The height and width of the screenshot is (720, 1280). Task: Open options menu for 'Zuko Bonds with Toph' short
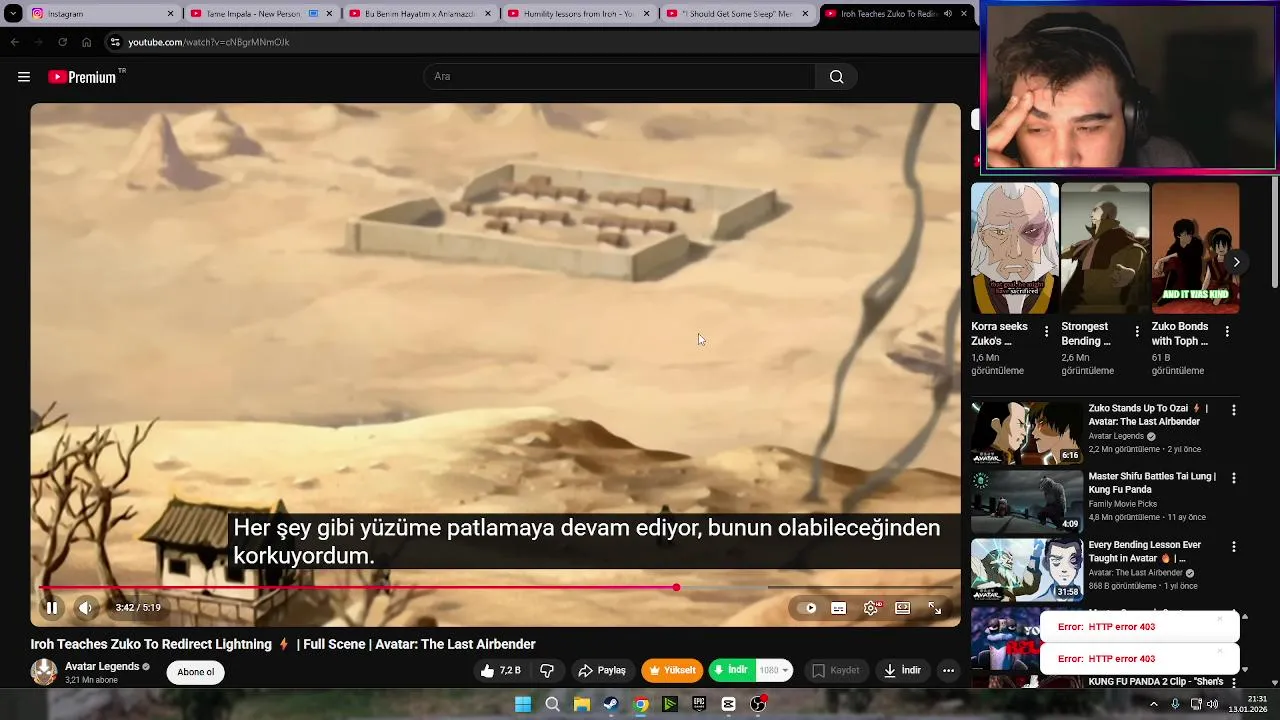click(1227, 331)
